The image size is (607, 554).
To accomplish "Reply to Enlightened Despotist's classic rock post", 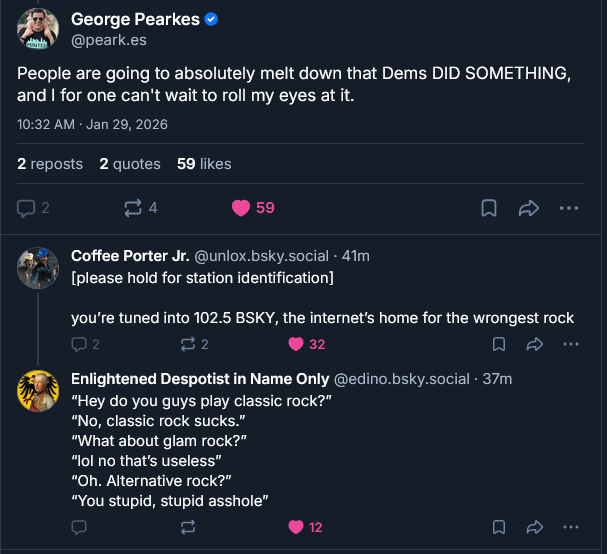I will [x=80, y=527].
